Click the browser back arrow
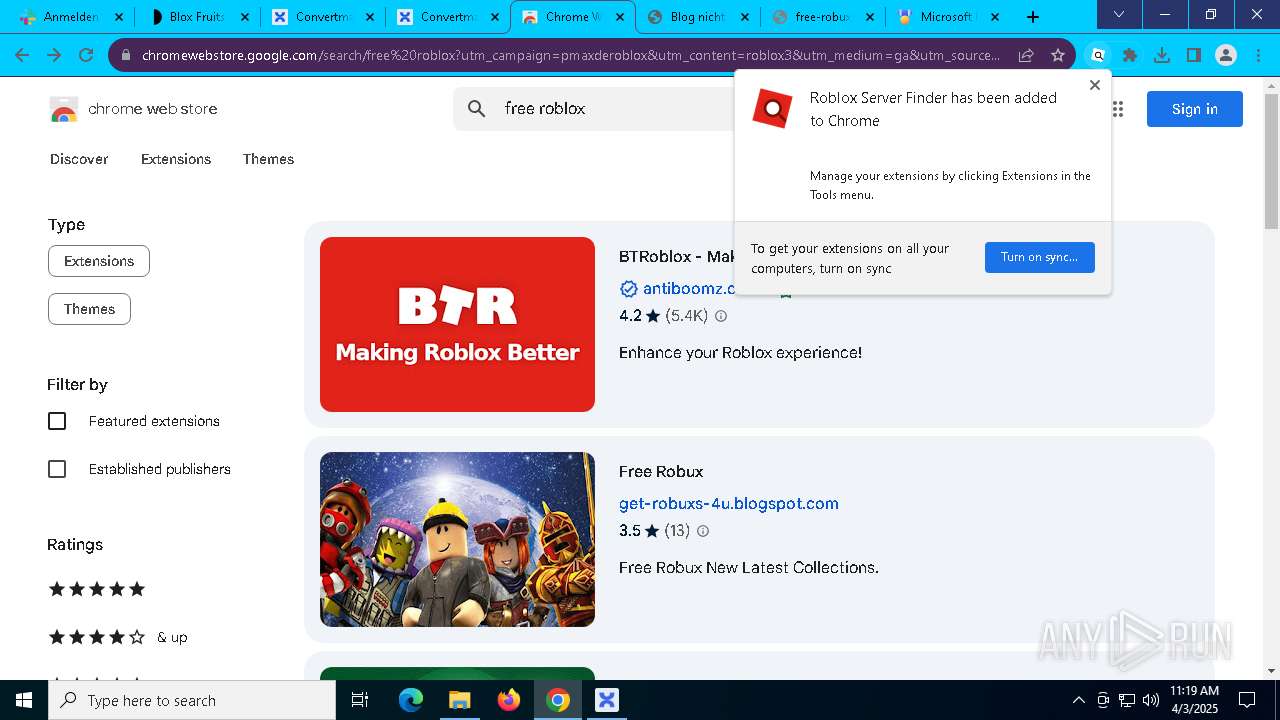Image resolution: width=1280 pixels, height=720 pixels. (x=22, y=55)
